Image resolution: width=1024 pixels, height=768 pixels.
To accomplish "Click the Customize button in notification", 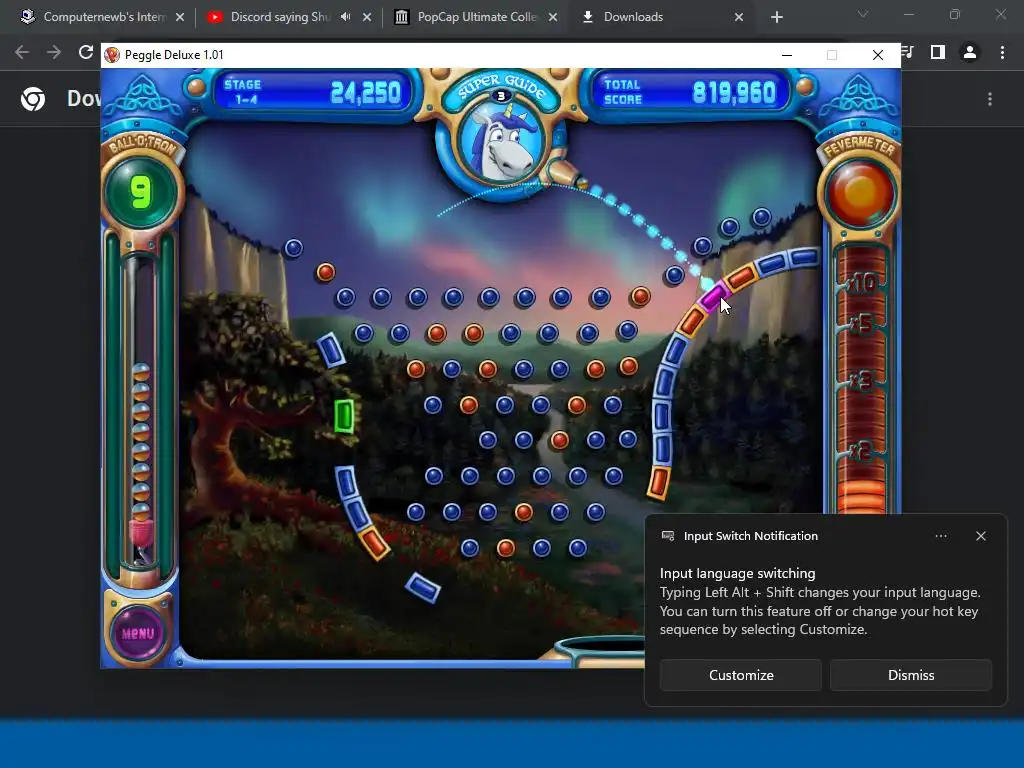I will point(741,675).
